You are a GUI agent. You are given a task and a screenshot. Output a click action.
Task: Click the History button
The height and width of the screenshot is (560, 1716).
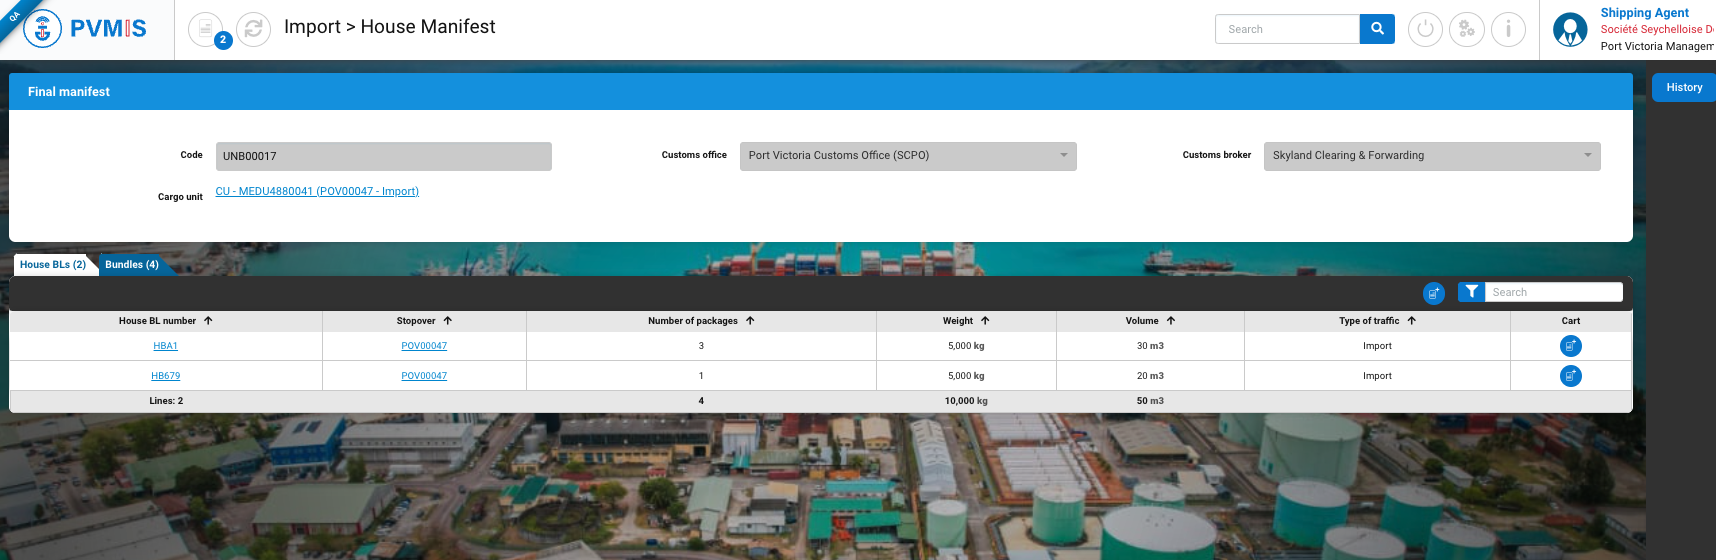tap(1683, 88)
